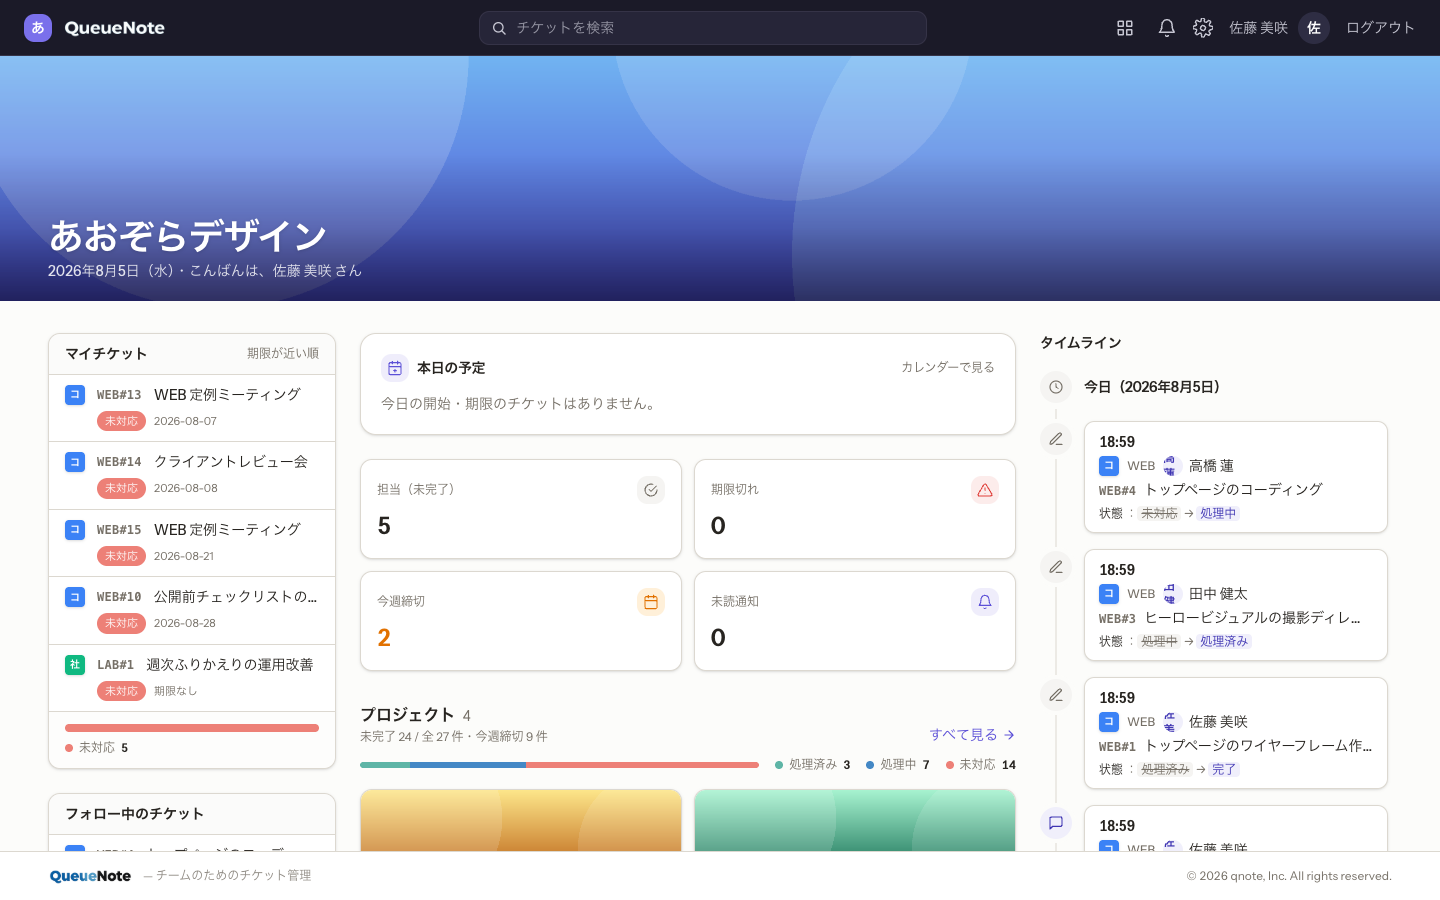The height and width of the screenshot is (900, 1440).
Task: Click project overall progress bar
Action: [x=559, y=765]
